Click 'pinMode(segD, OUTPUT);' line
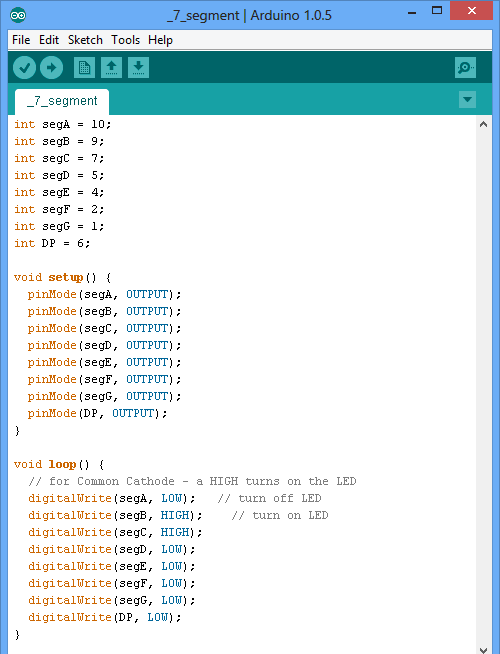 104,345
